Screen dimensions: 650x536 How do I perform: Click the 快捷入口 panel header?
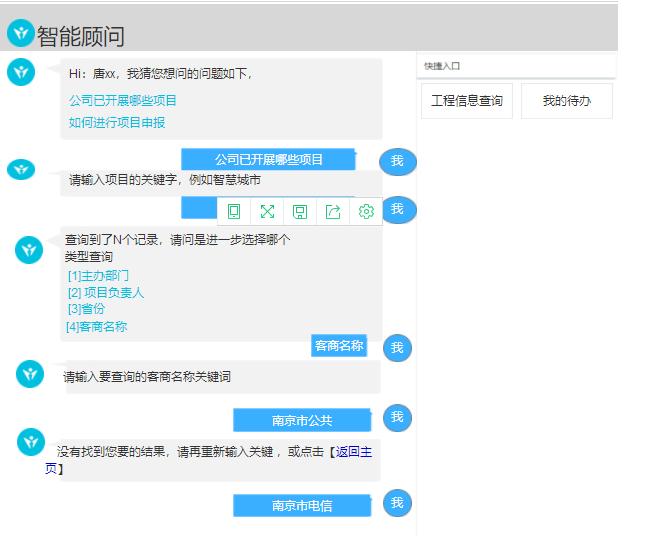pyautogui.click(x=441, y=66)
